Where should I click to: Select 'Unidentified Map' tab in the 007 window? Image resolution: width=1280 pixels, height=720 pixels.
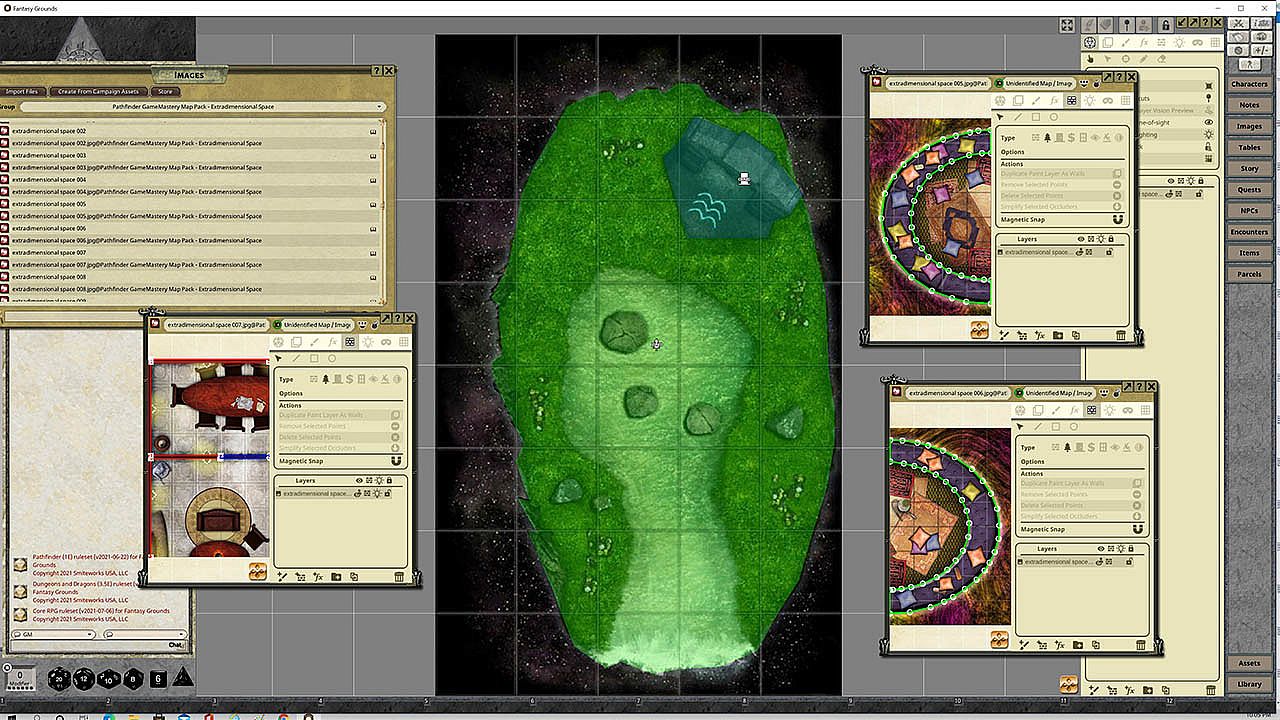click(318, 324)
